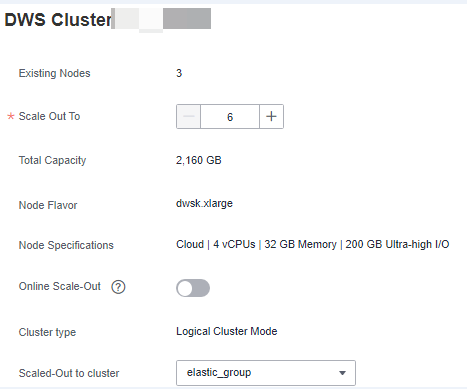This screenshot has height=389, width=467.
Task: Click the 2,160 GB total capacity value
Action: [x=199, y=160]
